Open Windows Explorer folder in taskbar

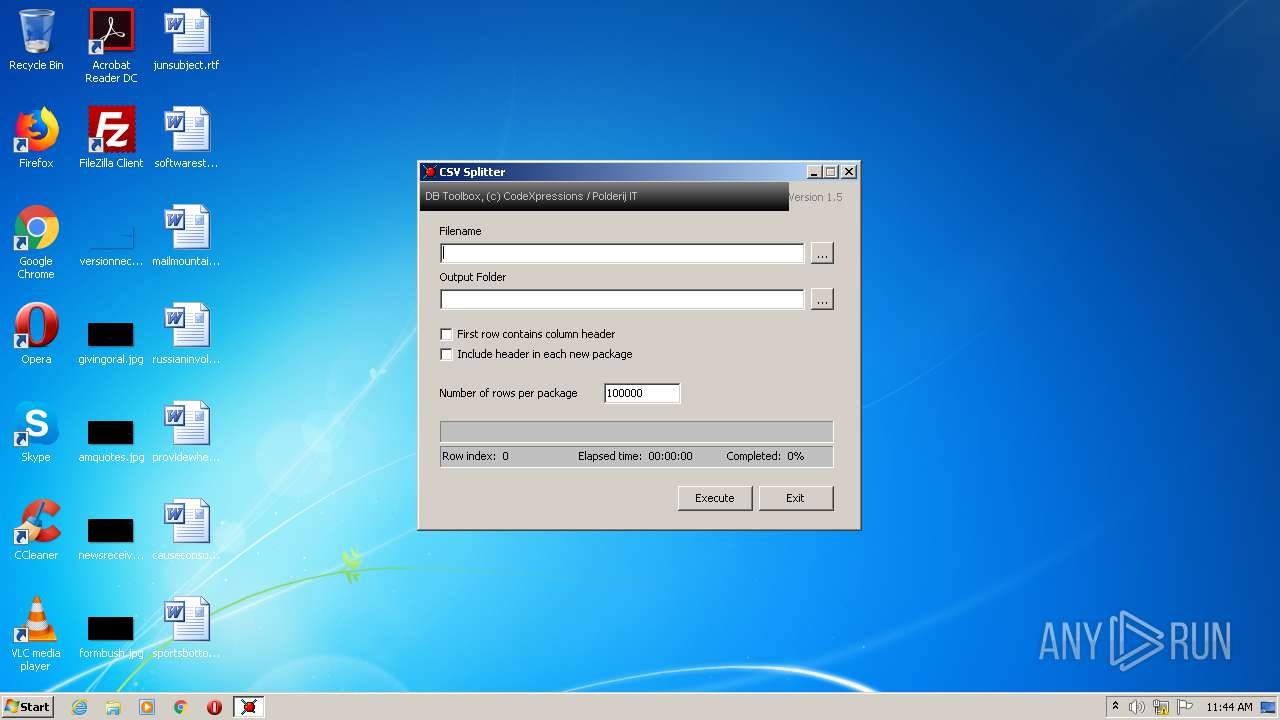point(113,707)
